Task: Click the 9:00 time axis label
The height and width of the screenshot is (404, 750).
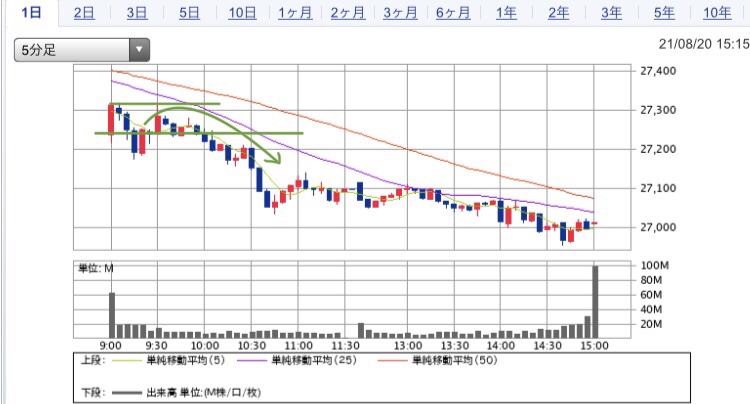Action: [110, 346]
